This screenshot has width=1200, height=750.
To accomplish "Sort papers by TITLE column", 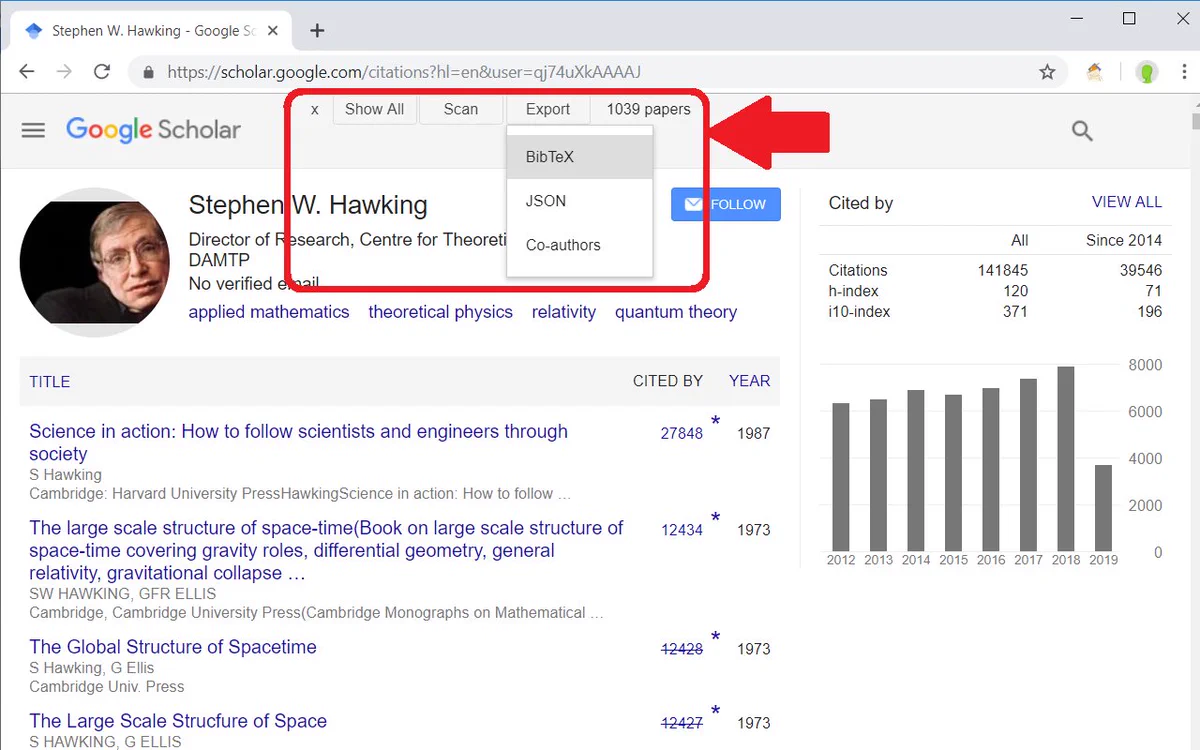I will coord(50,382).
